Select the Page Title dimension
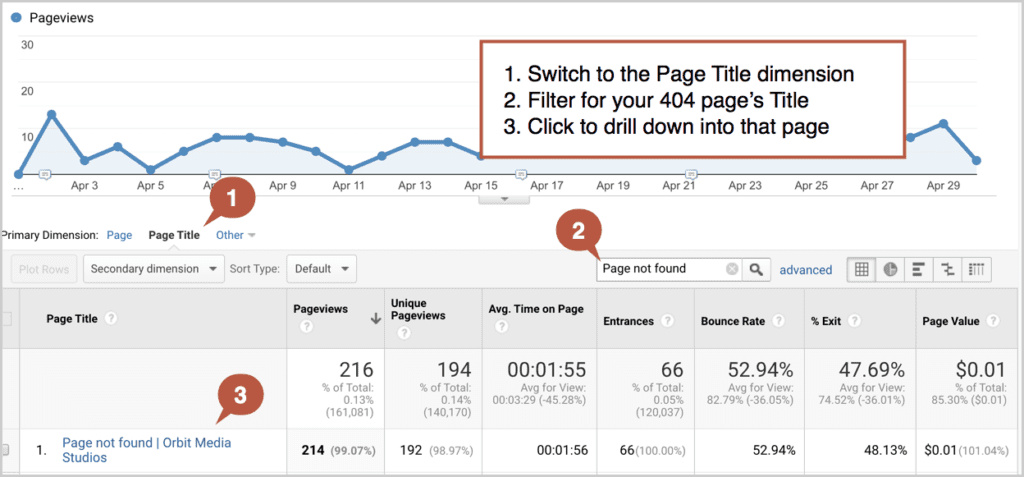Screen dimensions: 1024x477 tap(174, 235)
